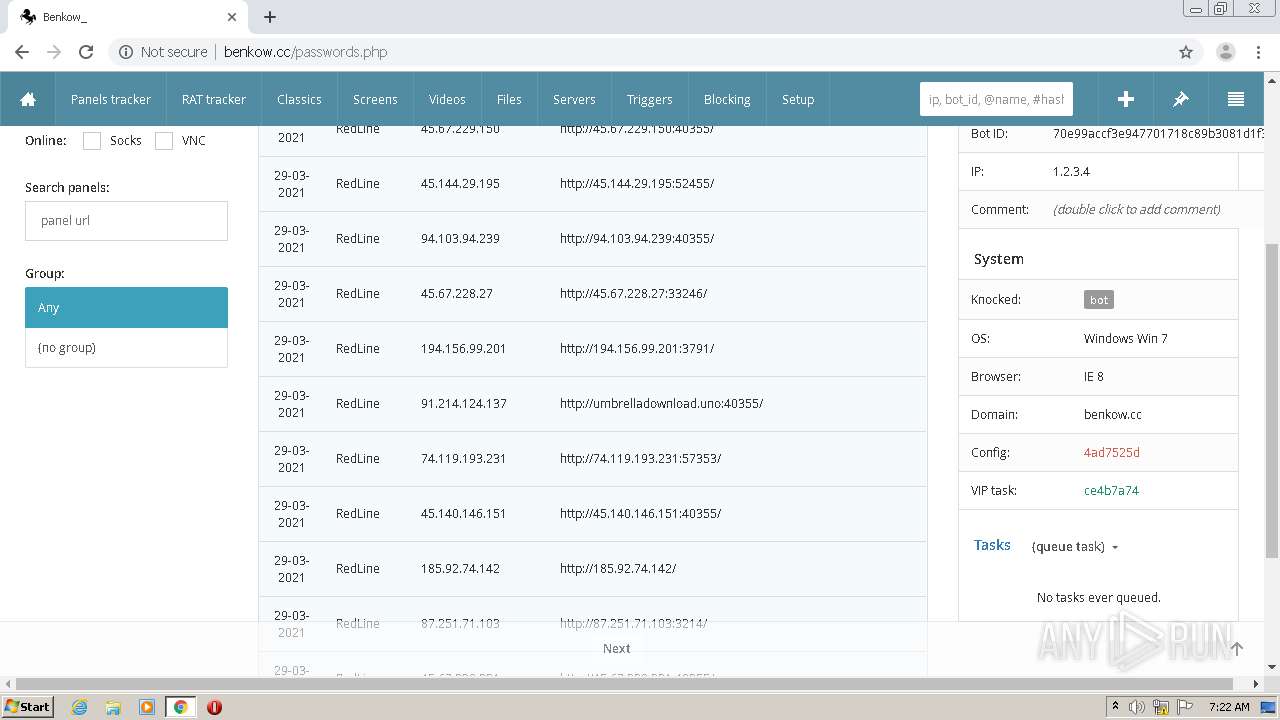Image resolution: width=1280 pixels, height=720 pixels.
Task: Open Blocking menu item
Action: pos(727,99)
